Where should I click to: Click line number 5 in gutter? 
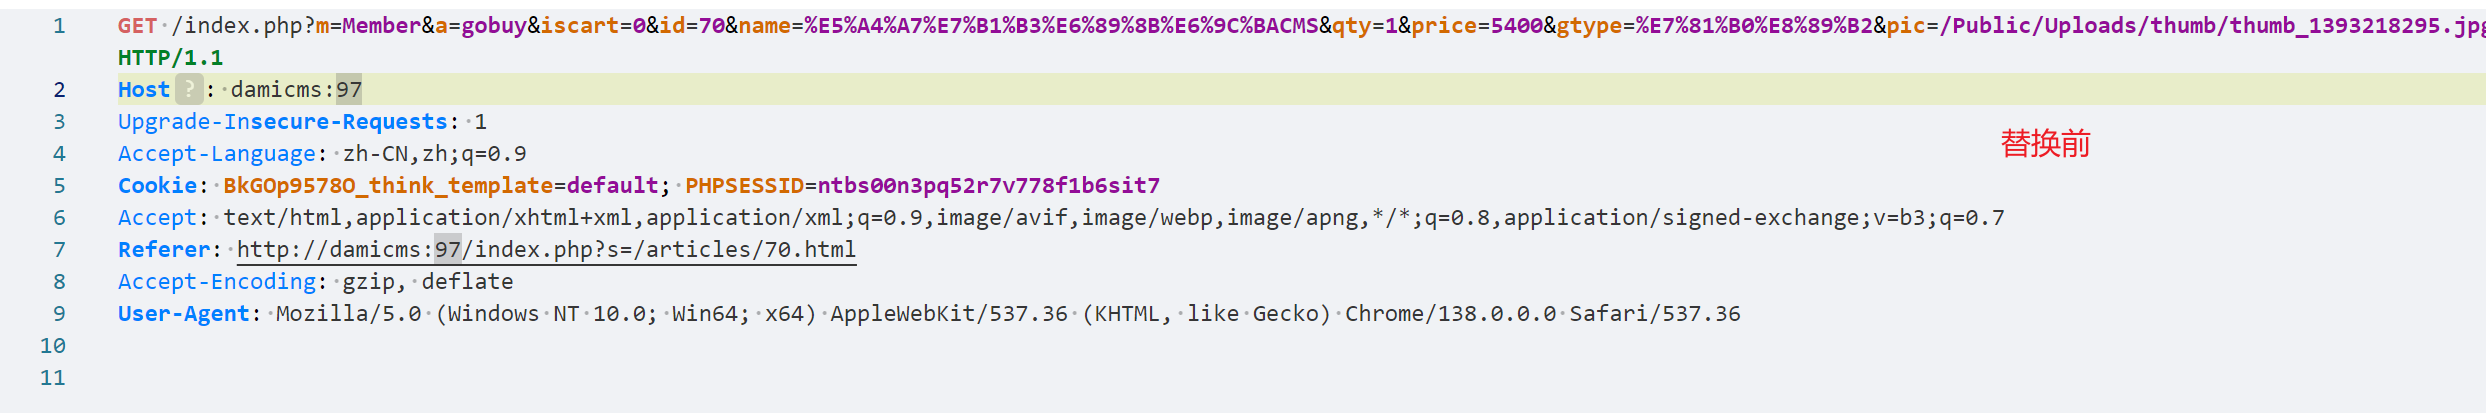point(59,186)
